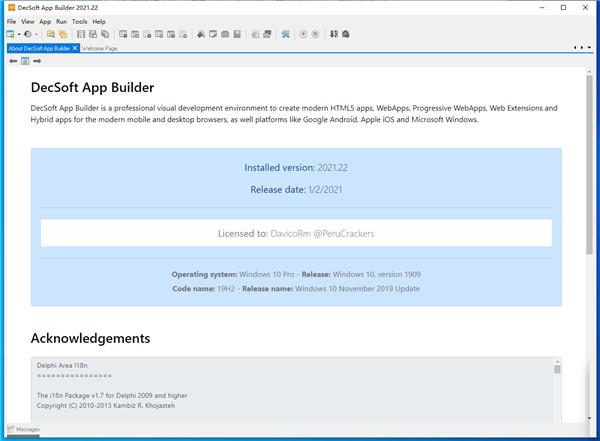600x441 pixels.
Task: Click the last window icon before the bucket icon
Action: tap(183, 34)
